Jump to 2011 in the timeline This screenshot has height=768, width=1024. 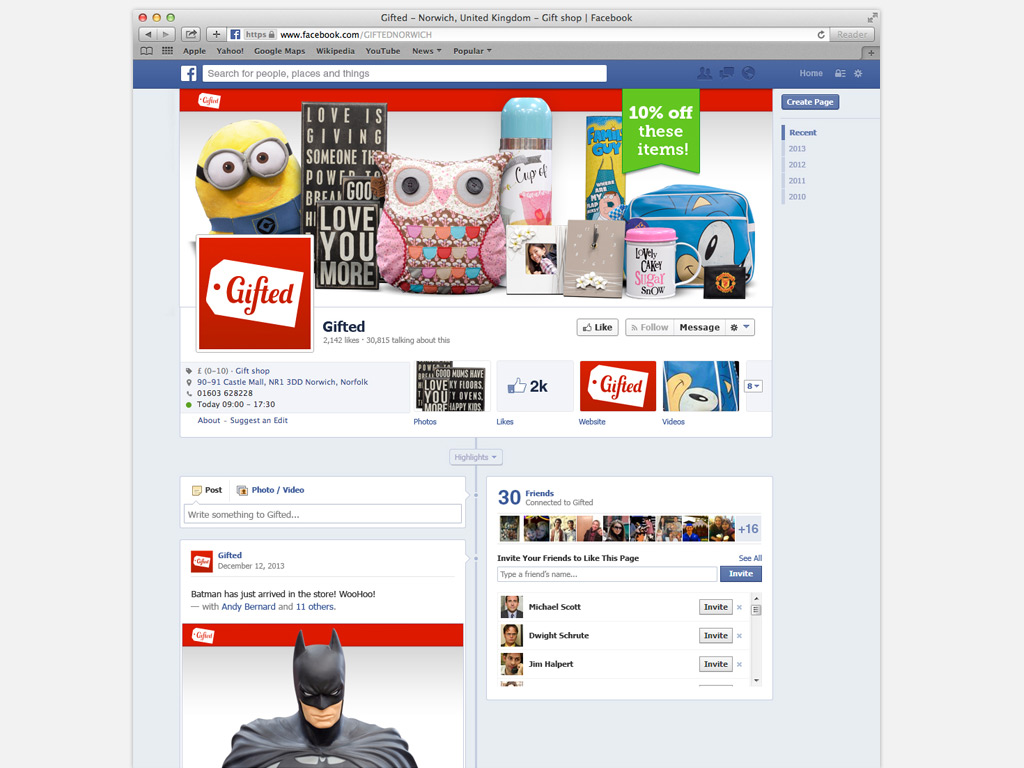[x=797, y=181]
